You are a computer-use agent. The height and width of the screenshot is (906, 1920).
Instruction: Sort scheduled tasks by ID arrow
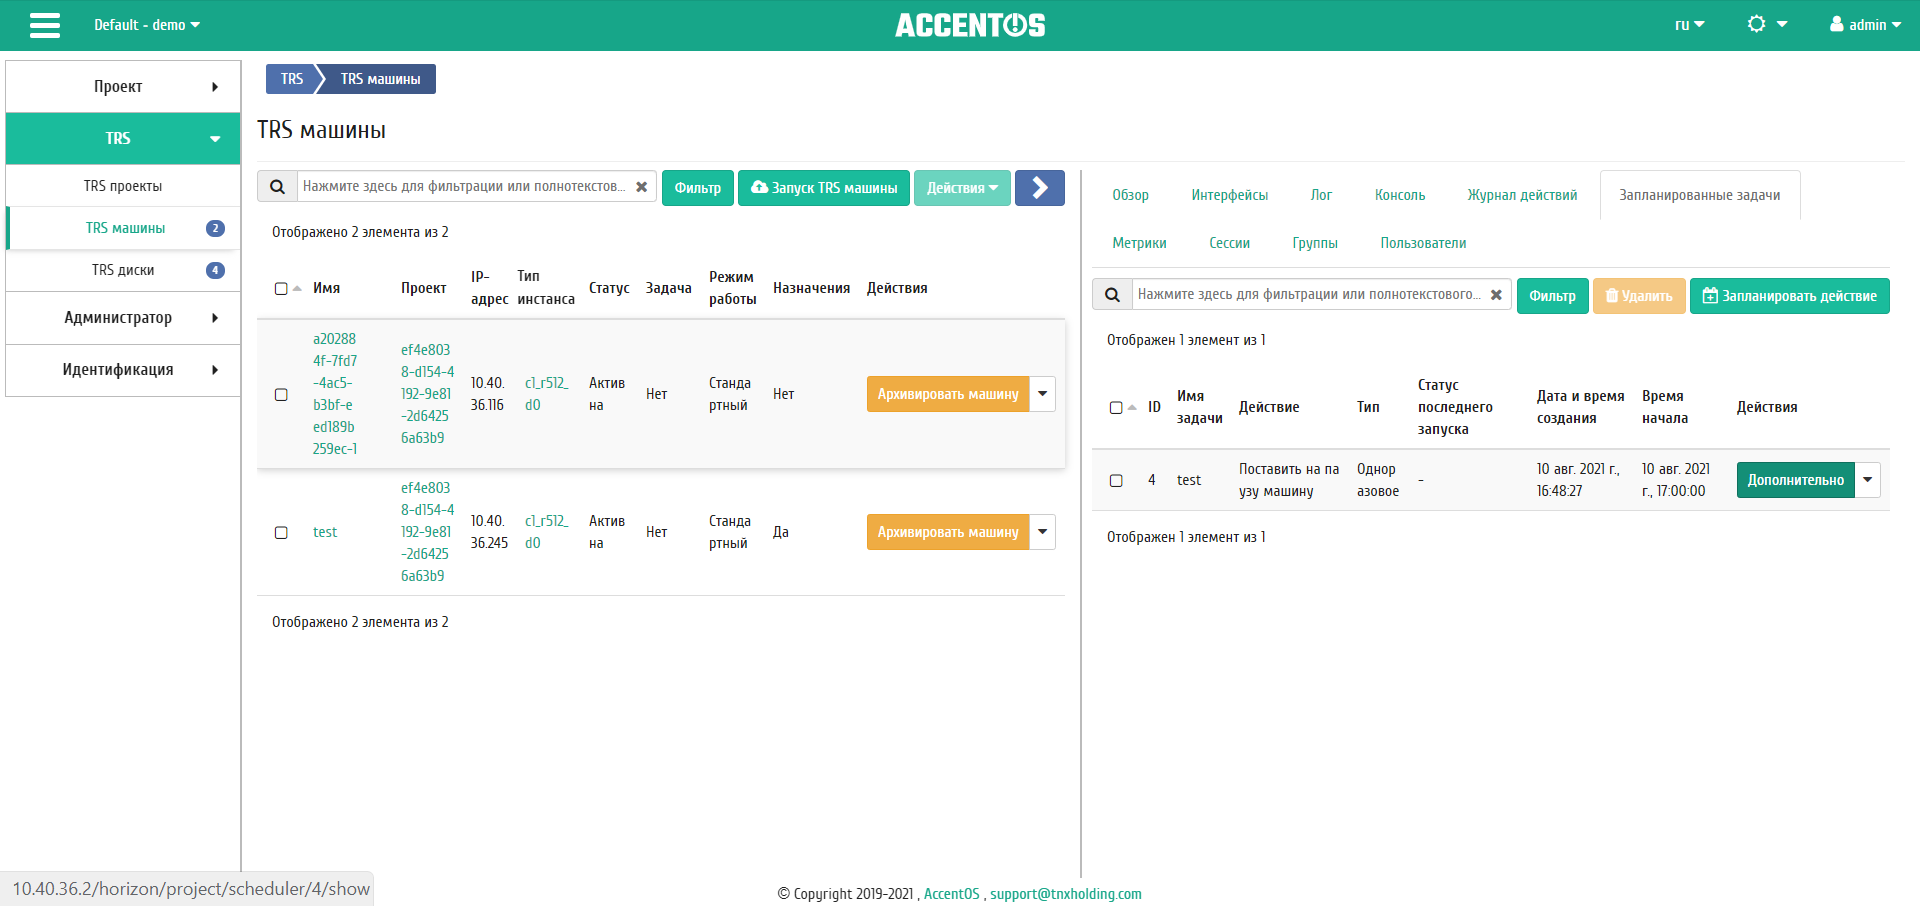1132,407
